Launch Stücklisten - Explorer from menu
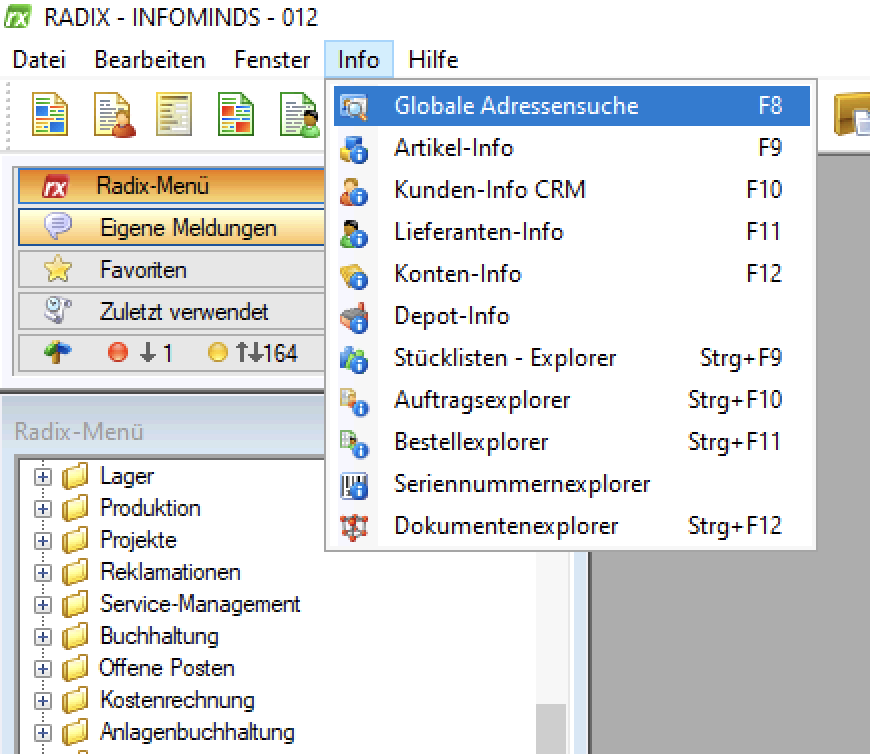 pos(571,358)
